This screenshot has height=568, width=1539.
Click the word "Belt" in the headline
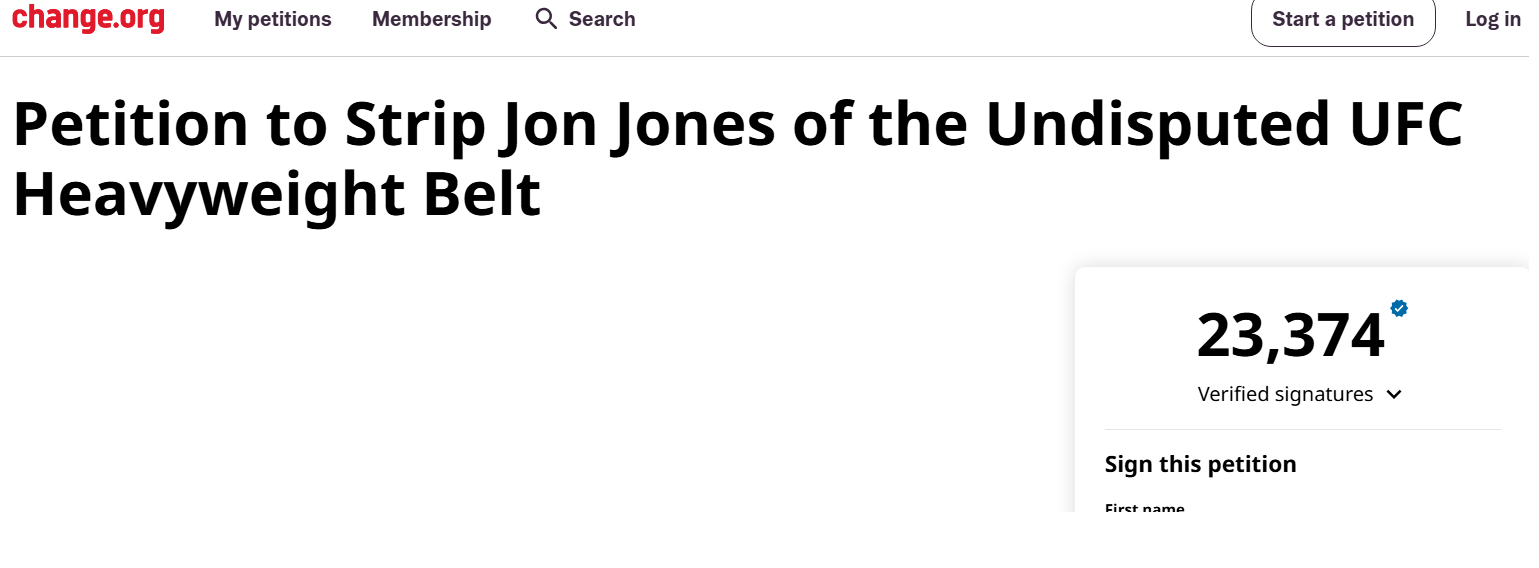(482, 194)
